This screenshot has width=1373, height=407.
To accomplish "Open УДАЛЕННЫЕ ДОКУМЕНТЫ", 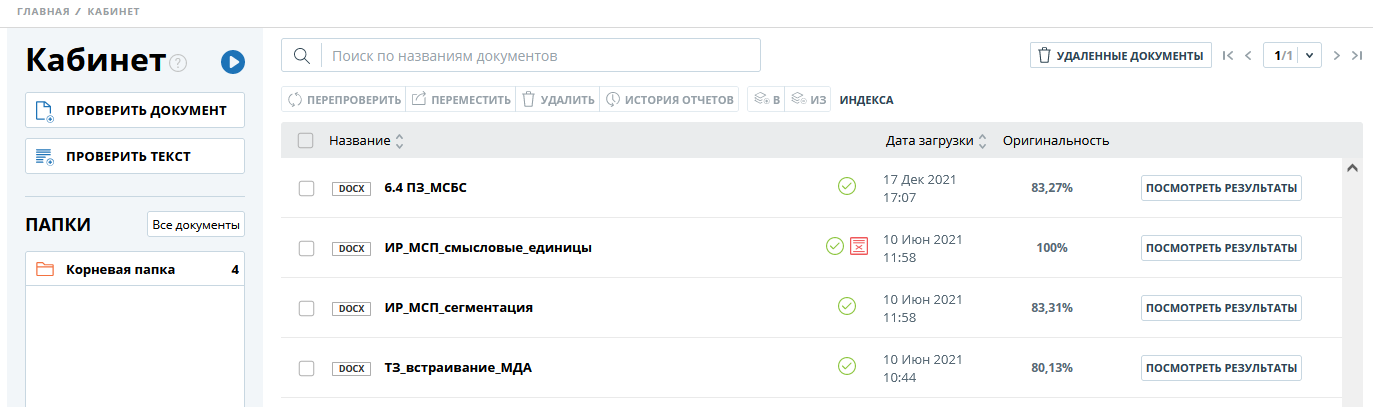I will [x=1120, y=56].
